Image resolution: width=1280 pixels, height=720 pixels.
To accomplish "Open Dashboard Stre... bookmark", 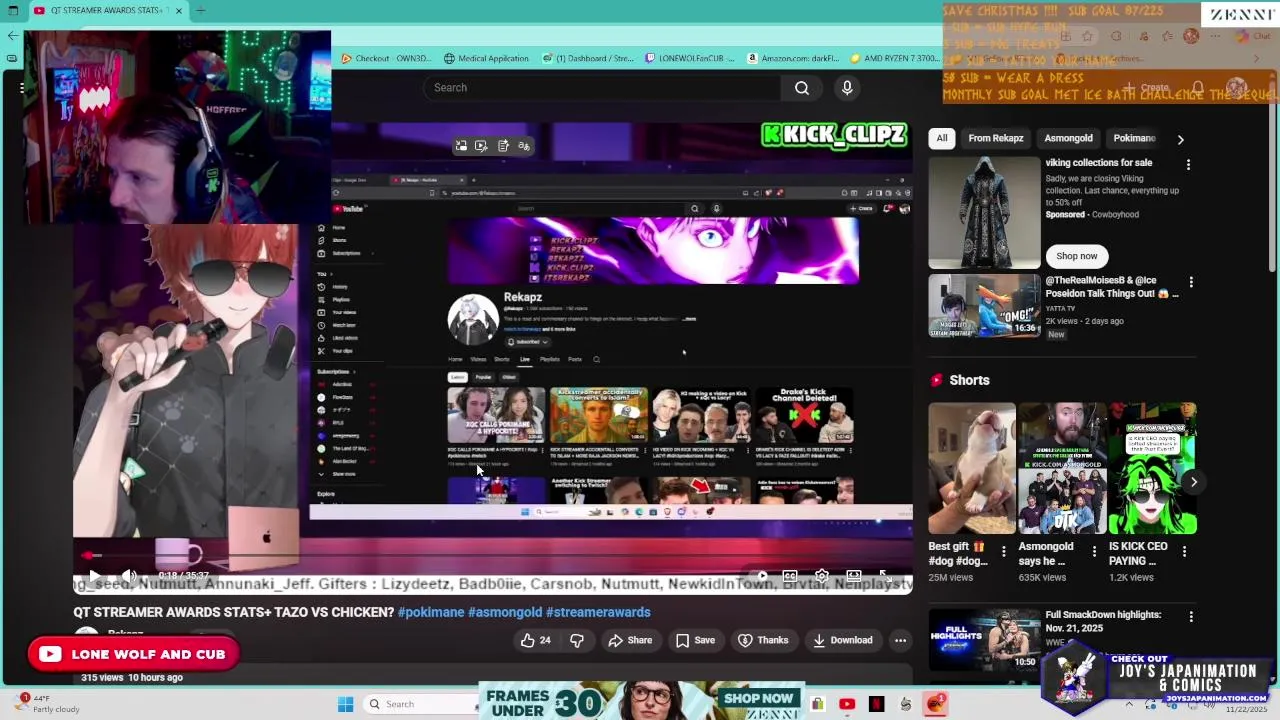I will [588, 58].
